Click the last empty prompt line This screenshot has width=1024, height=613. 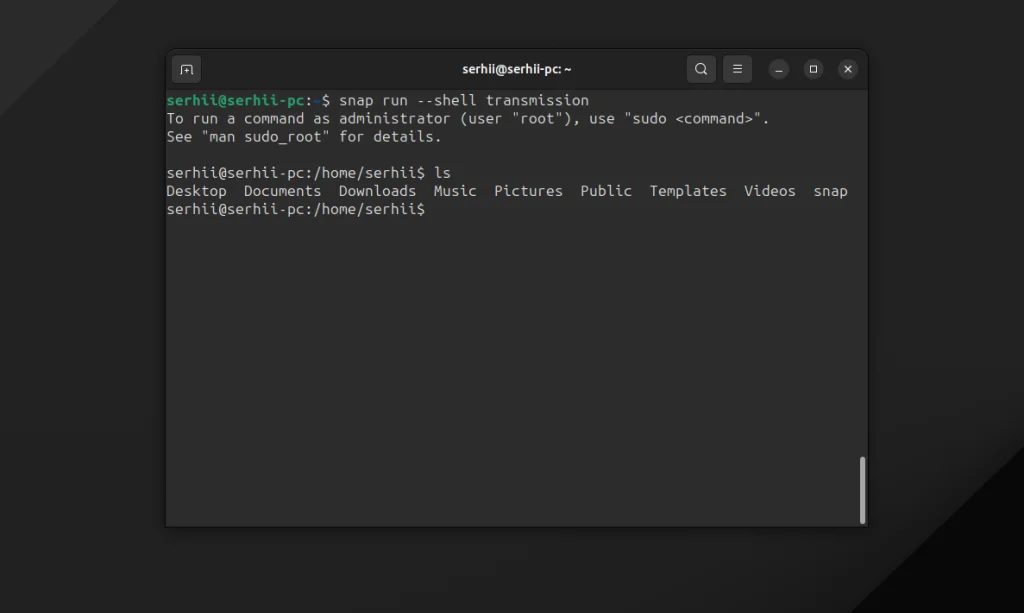pyautogui.click(x=295, y=210)
